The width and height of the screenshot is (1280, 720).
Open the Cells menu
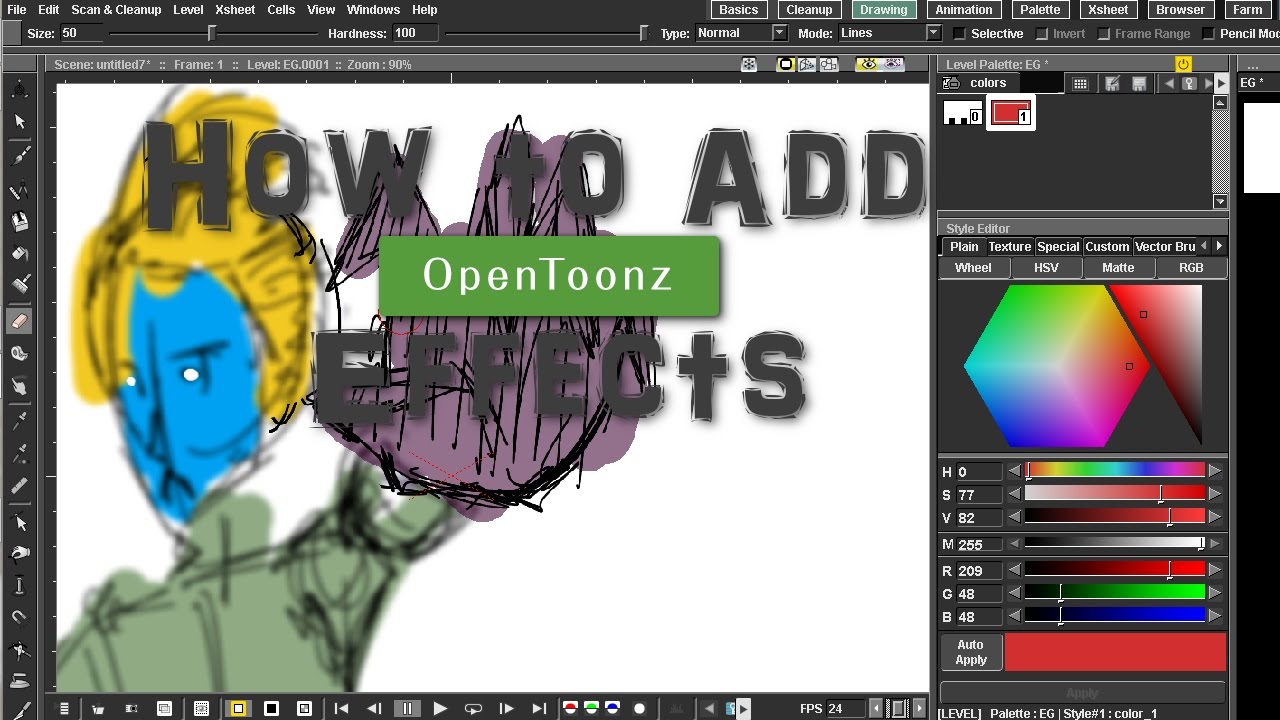pos(281,9)
